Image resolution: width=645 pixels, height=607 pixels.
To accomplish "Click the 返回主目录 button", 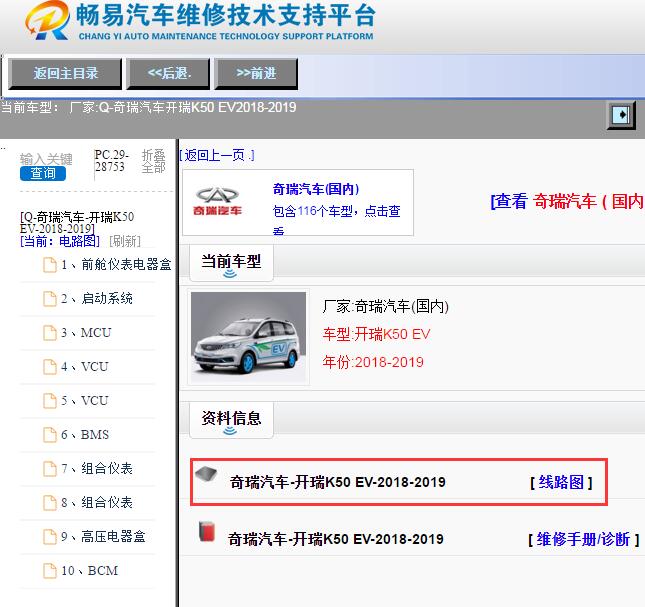I will [65, 74].
